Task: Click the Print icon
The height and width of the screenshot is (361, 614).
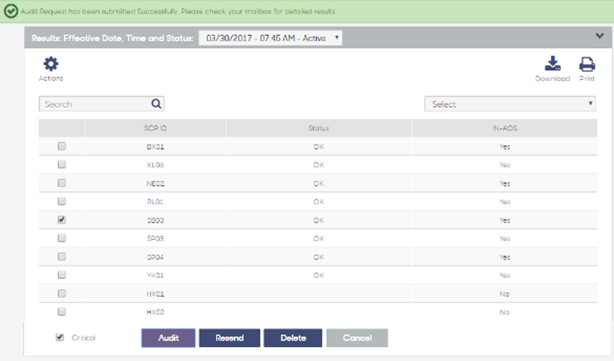Action: click(587, 64)
